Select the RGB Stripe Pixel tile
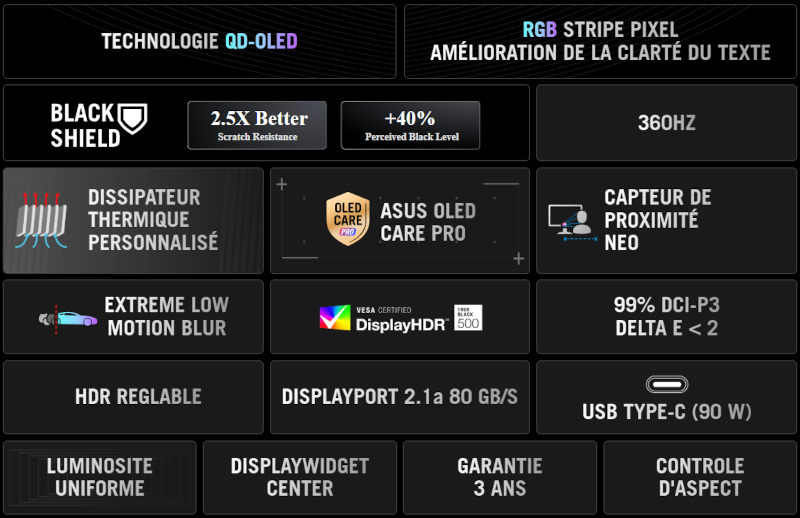 (600, 42)
